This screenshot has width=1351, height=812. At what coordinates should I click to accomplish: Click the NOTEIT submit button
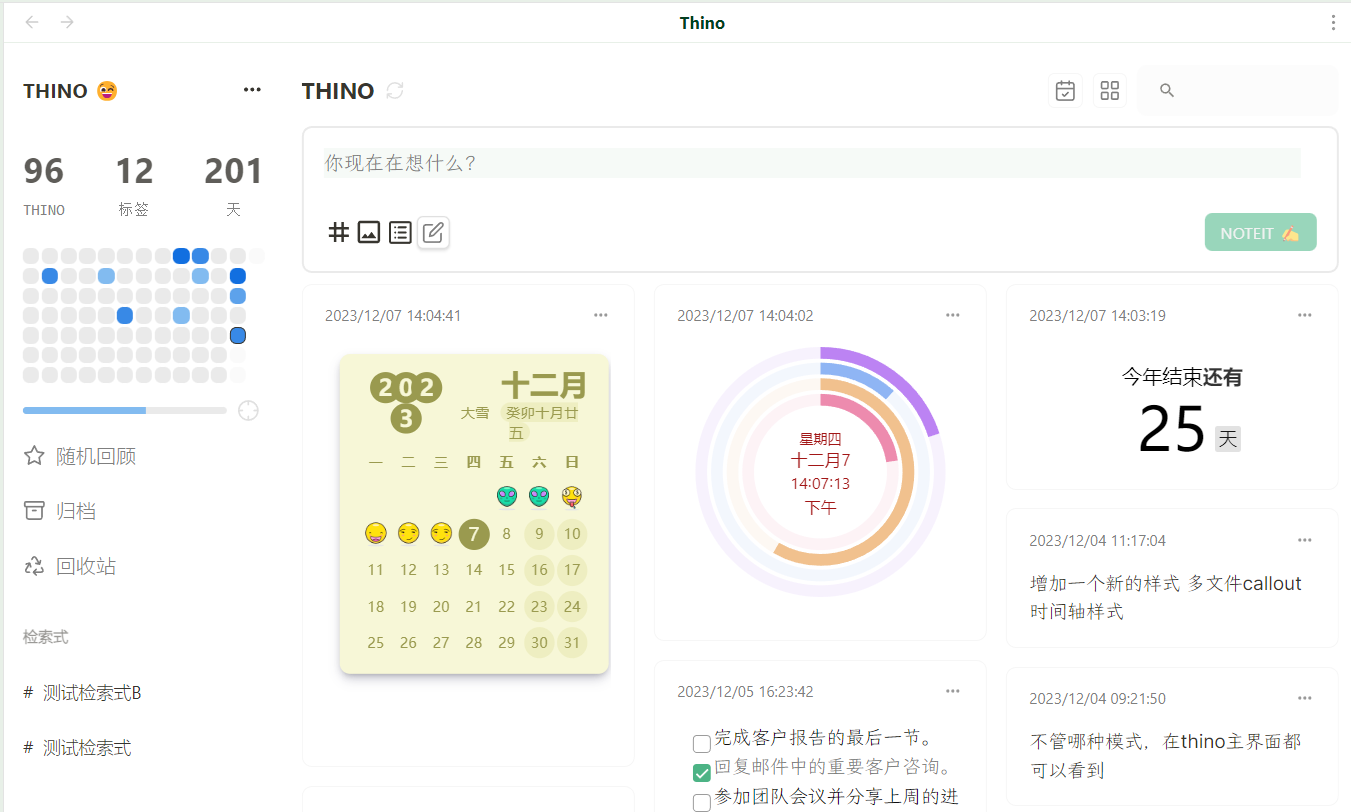pos(1260,233)
